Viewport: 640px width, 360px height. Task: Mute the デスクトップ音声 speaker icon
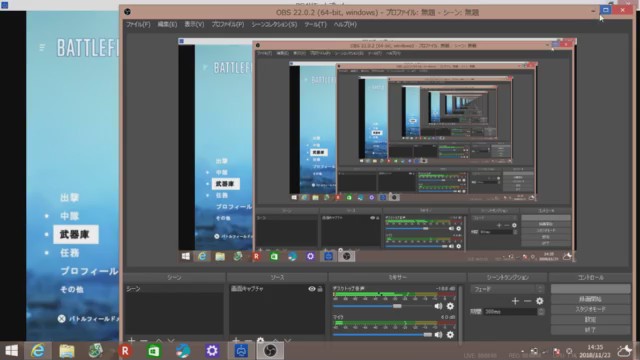(438, 306)
